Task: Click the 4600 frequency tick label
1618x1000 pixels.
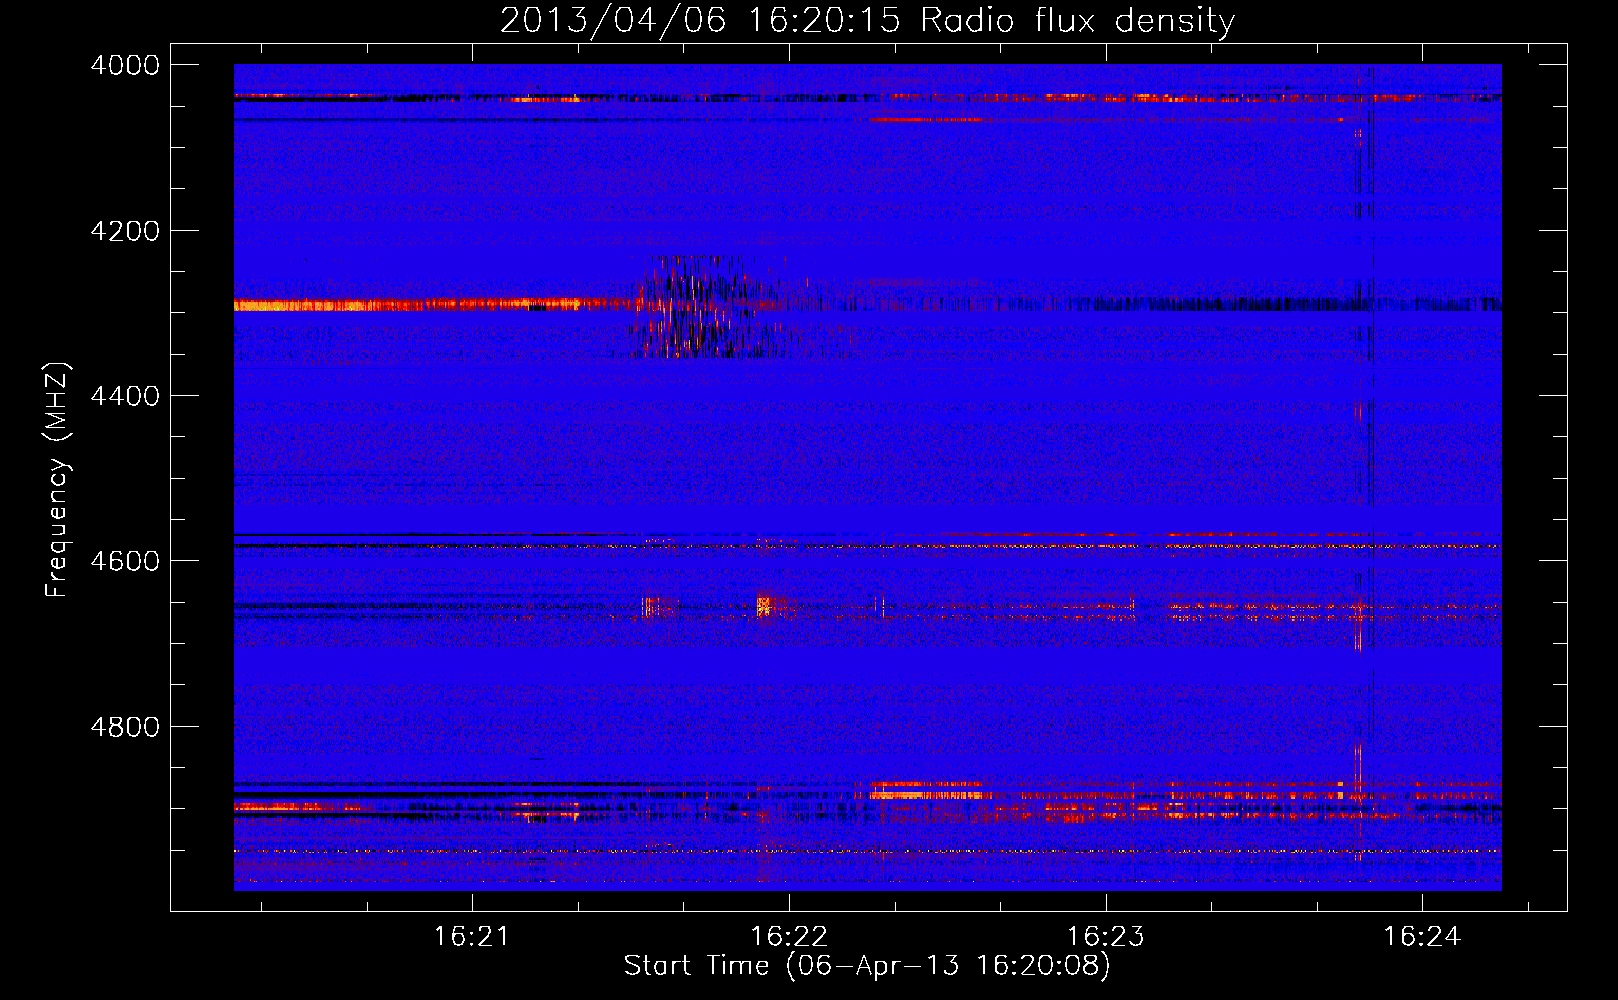Action: click(x=125, y=561)
